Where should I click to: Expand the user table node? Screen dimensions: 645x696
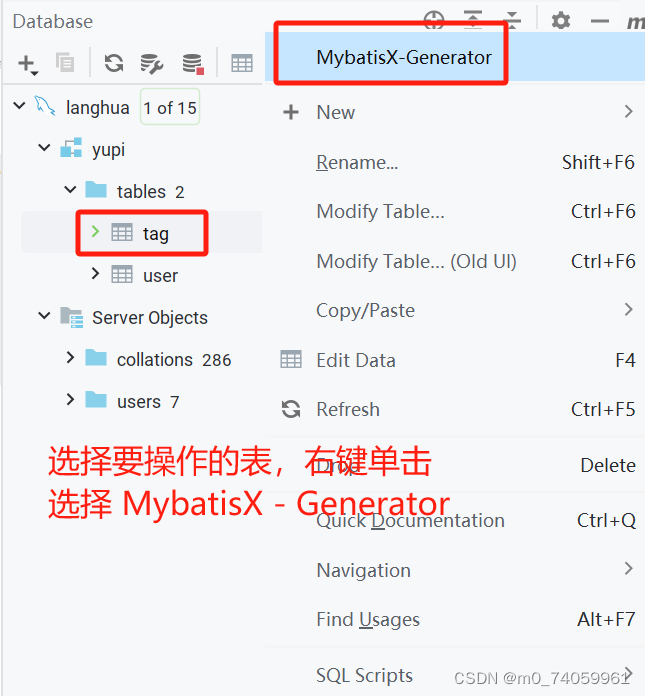95,273
